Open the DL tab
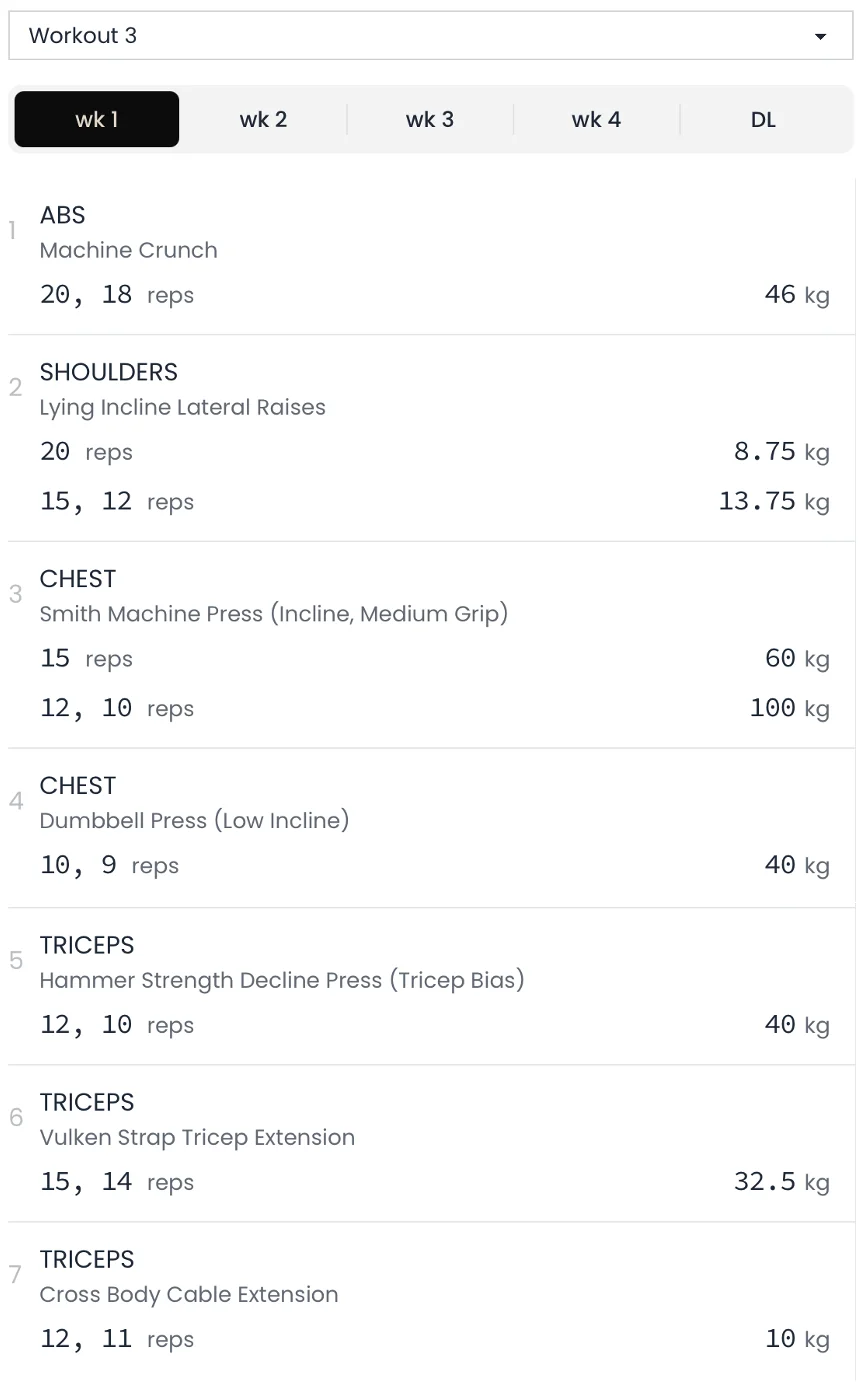The image size is (858, 1388). point(763,120)
